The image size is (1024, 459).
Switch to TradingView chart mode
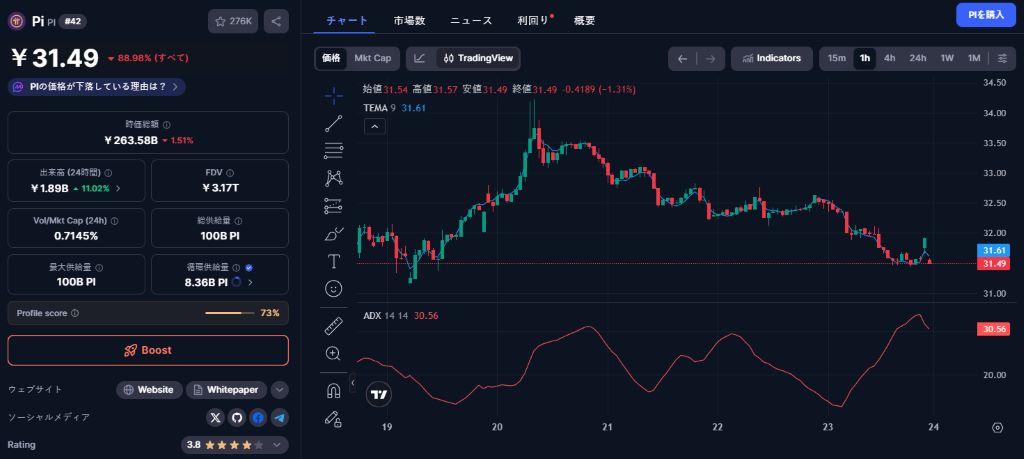[x=477, y=59]
